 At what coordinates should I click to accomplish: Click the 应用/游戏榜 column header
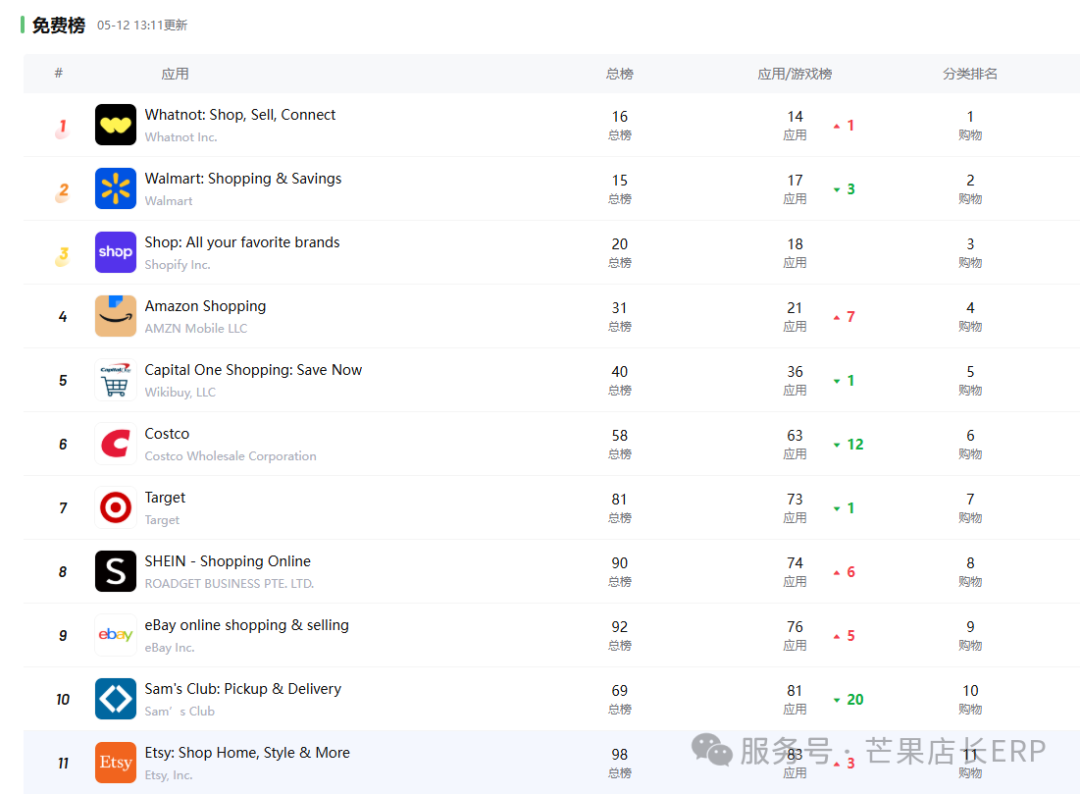coord(794,74)
